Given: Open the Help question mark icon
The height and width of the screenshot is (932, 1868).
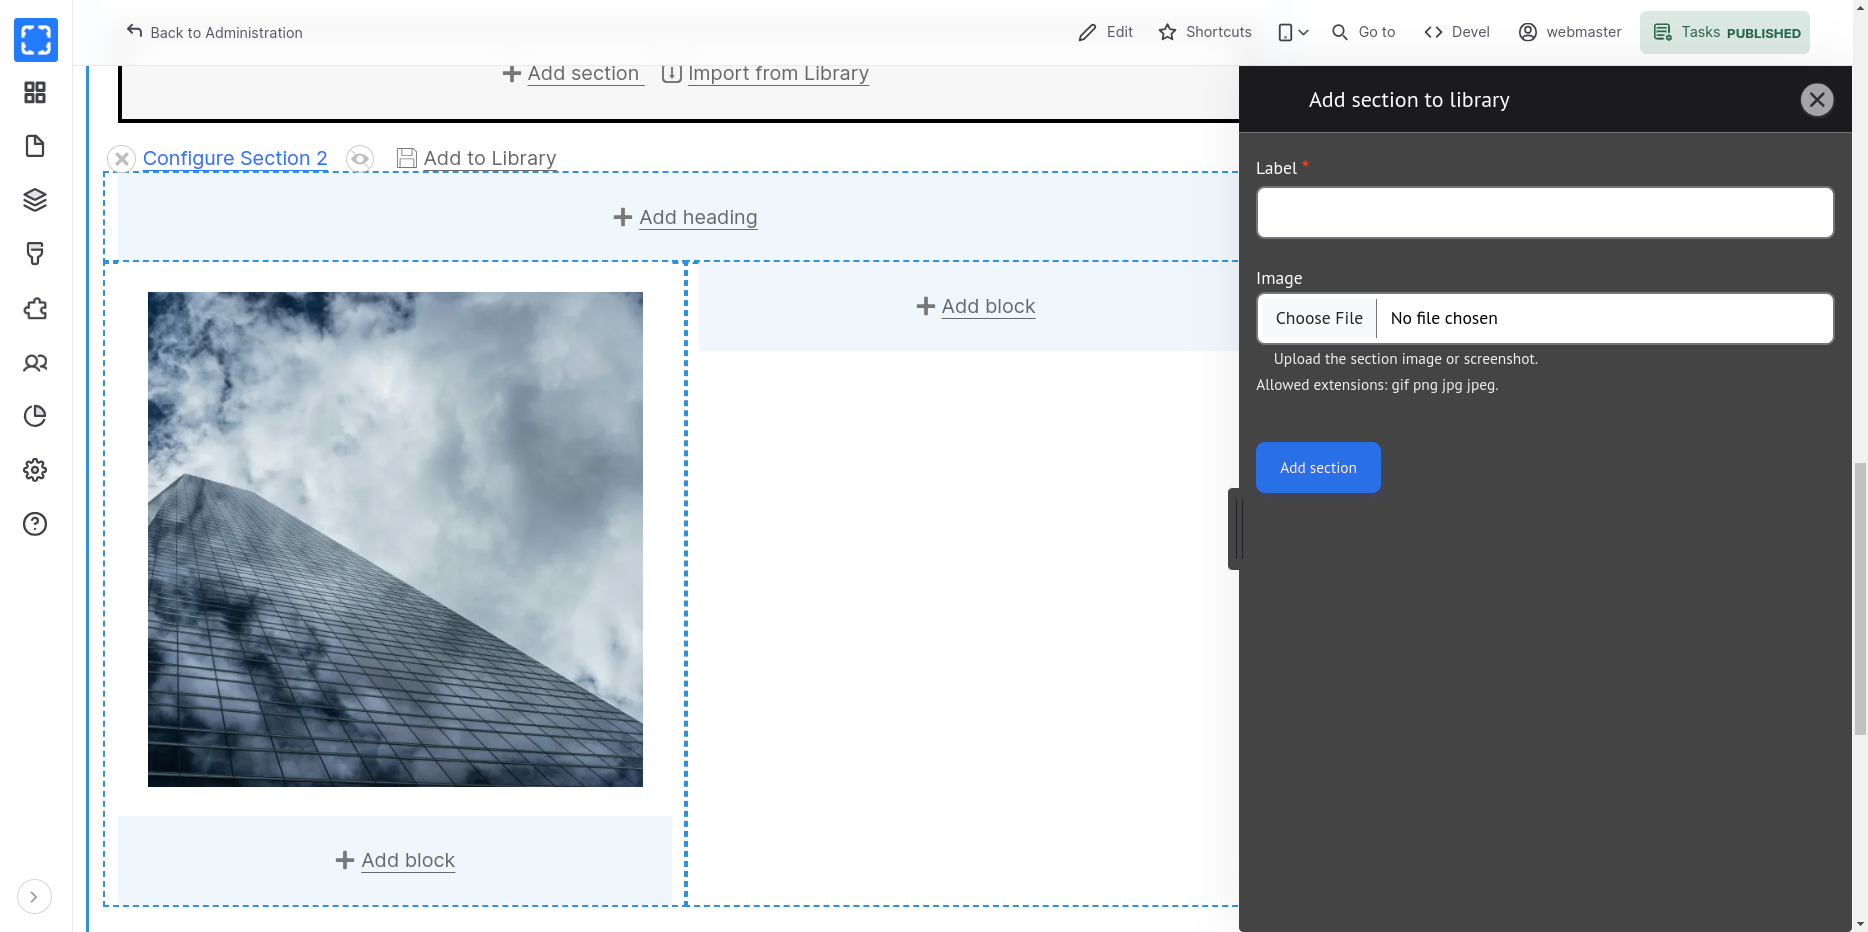Looking at the screenshot, I should 35,524.
